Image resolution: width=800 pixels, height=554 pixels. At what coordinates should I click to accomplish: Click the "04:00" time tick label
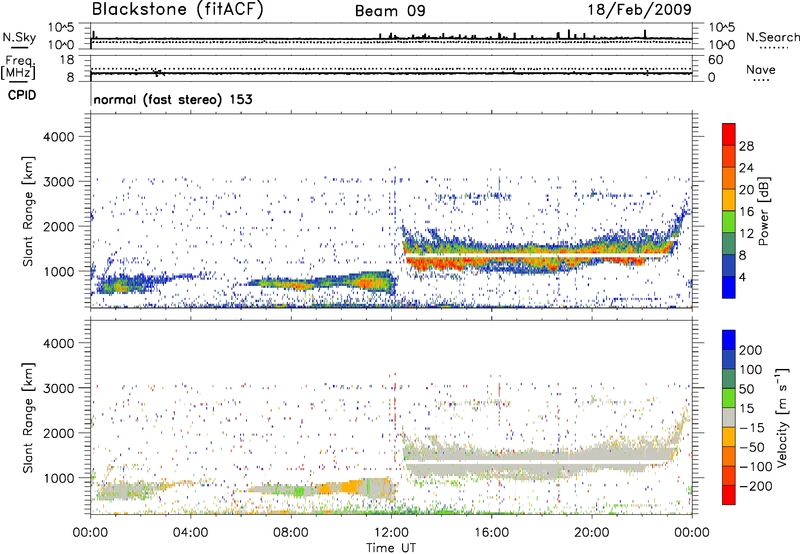pos(190,533)
